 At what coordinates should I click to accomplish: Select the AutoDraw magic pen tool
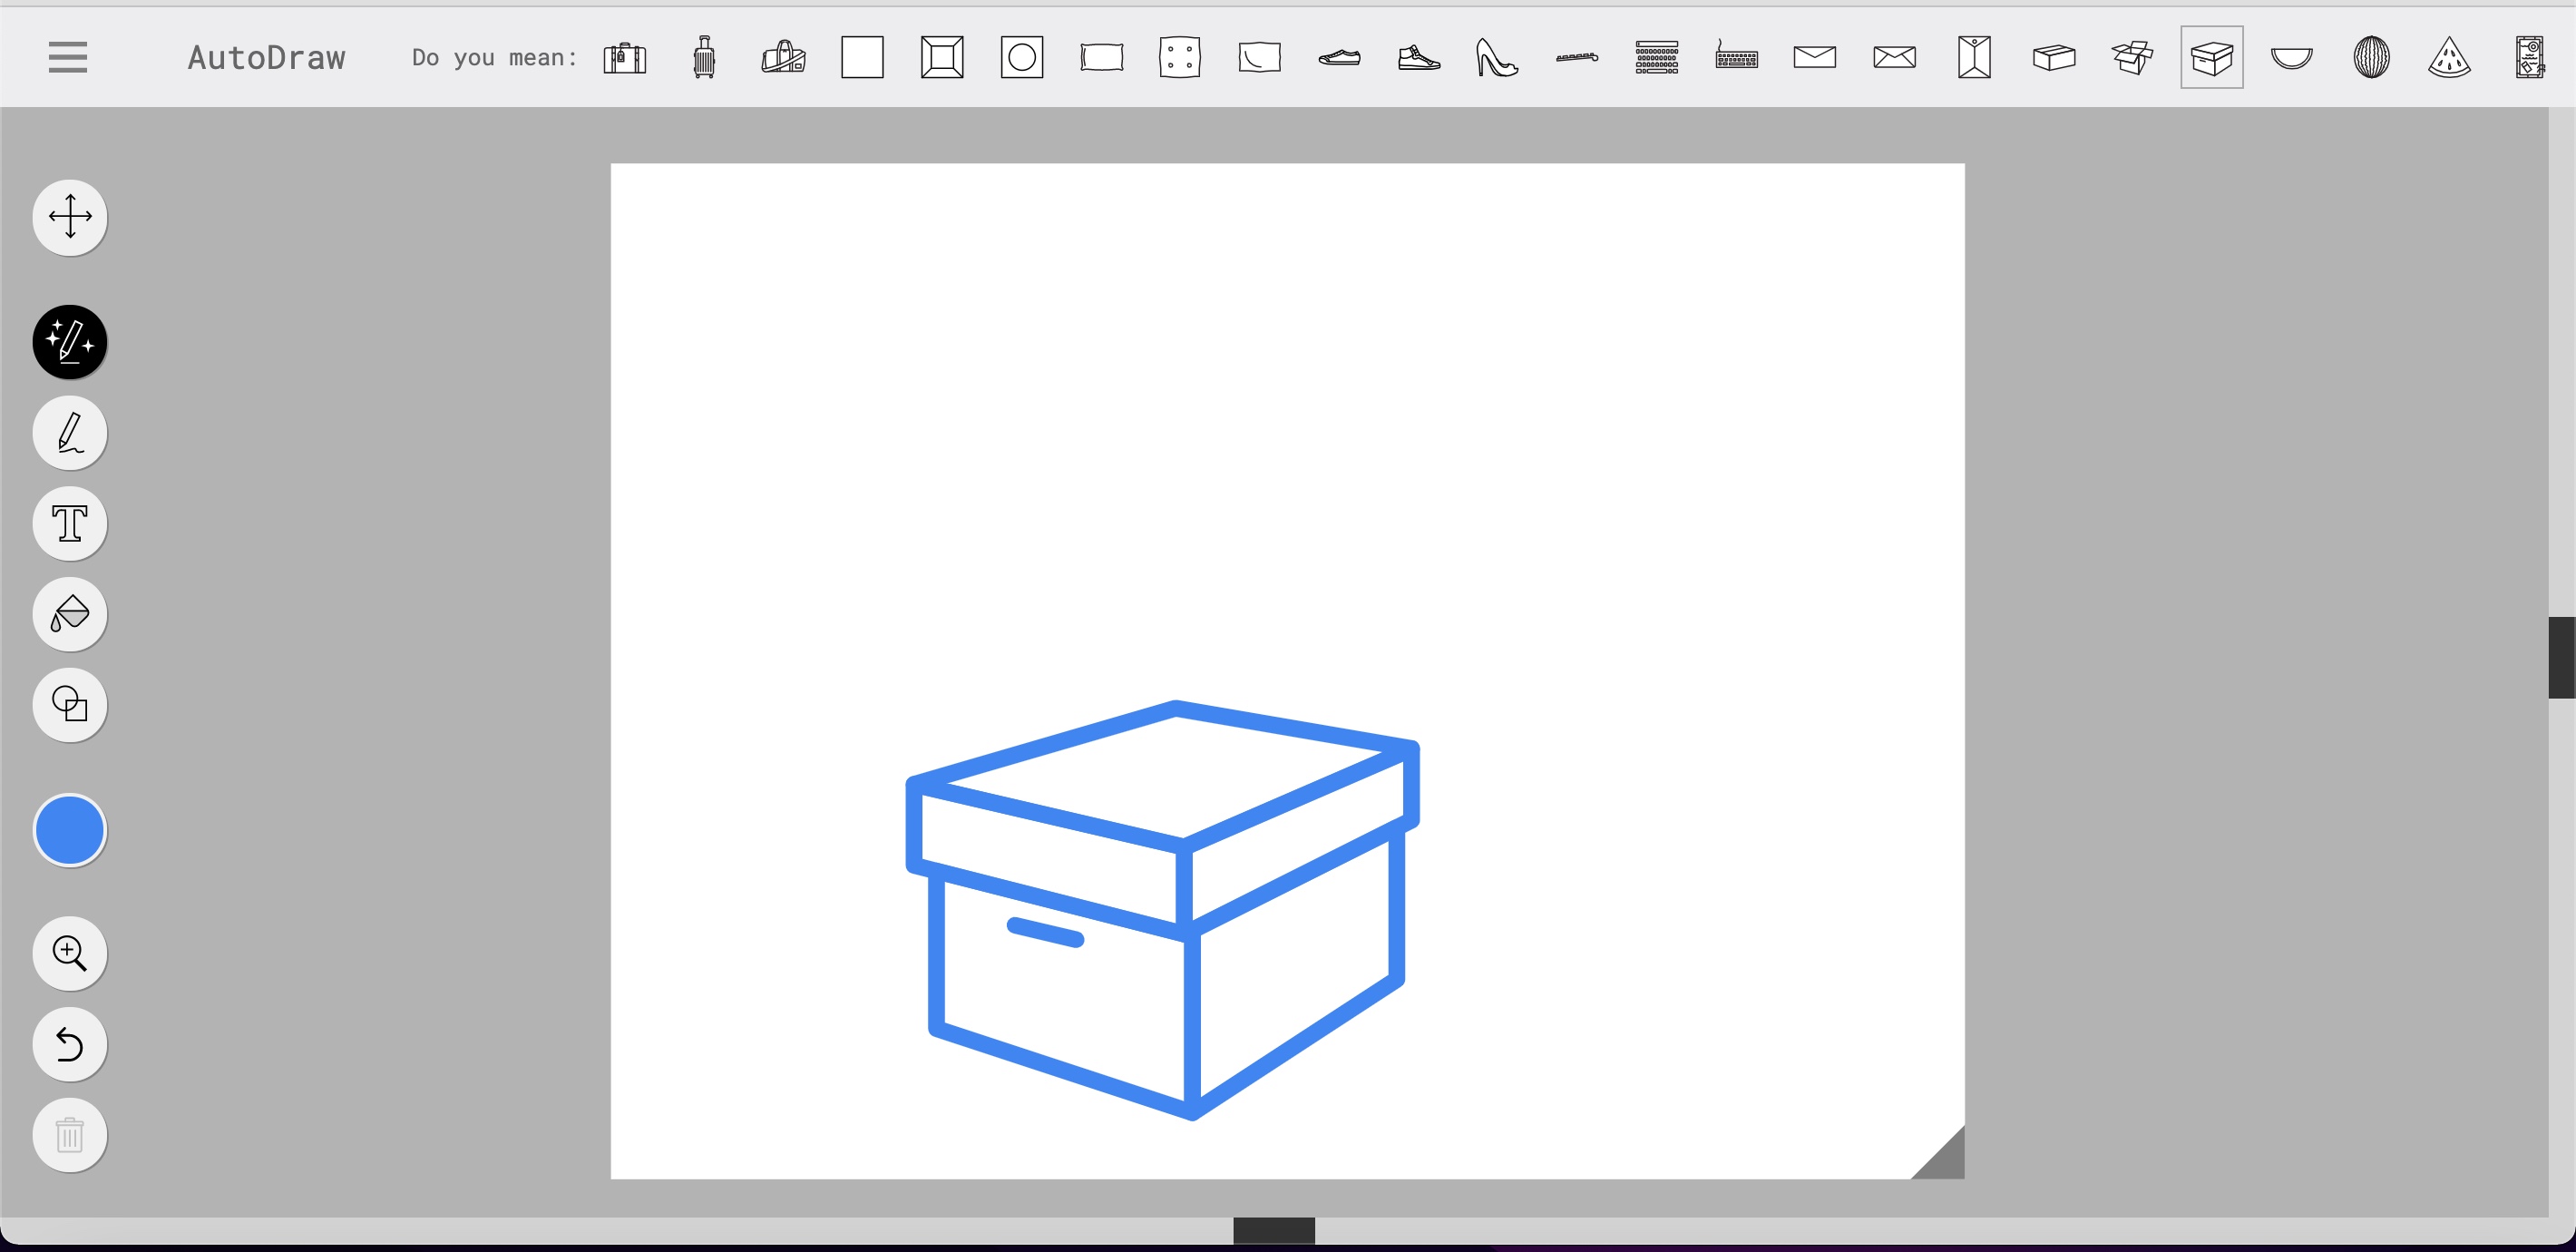pyautogui.click(x=70, y=342)
